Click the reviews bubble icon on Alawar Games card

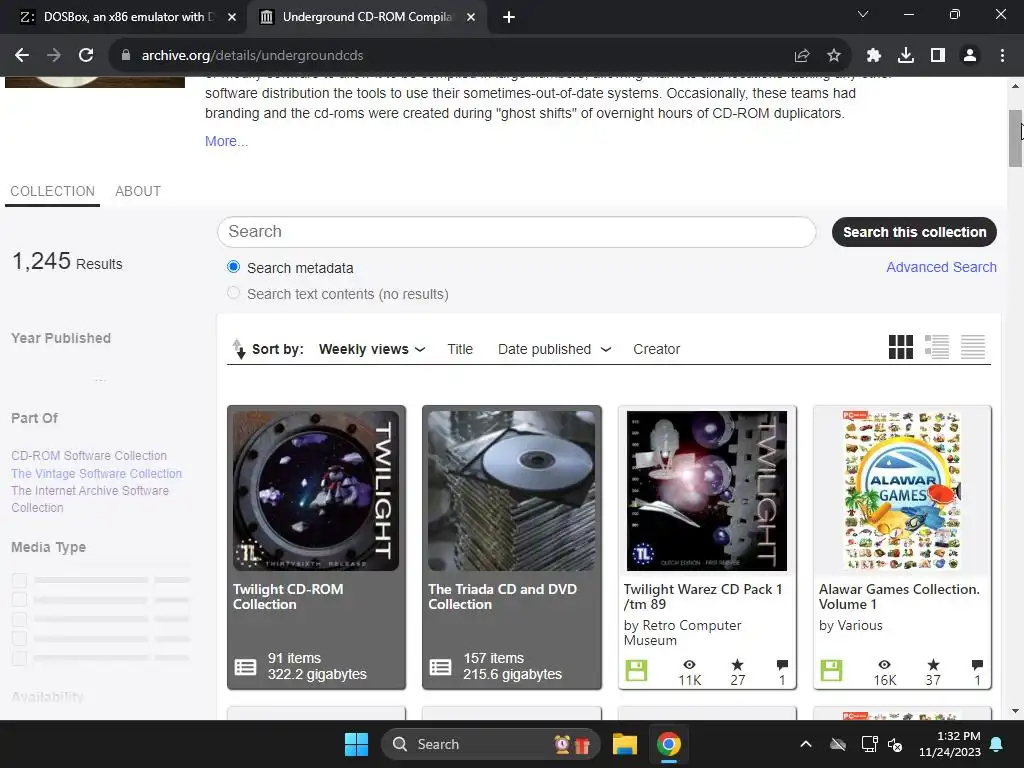[977, 665]
